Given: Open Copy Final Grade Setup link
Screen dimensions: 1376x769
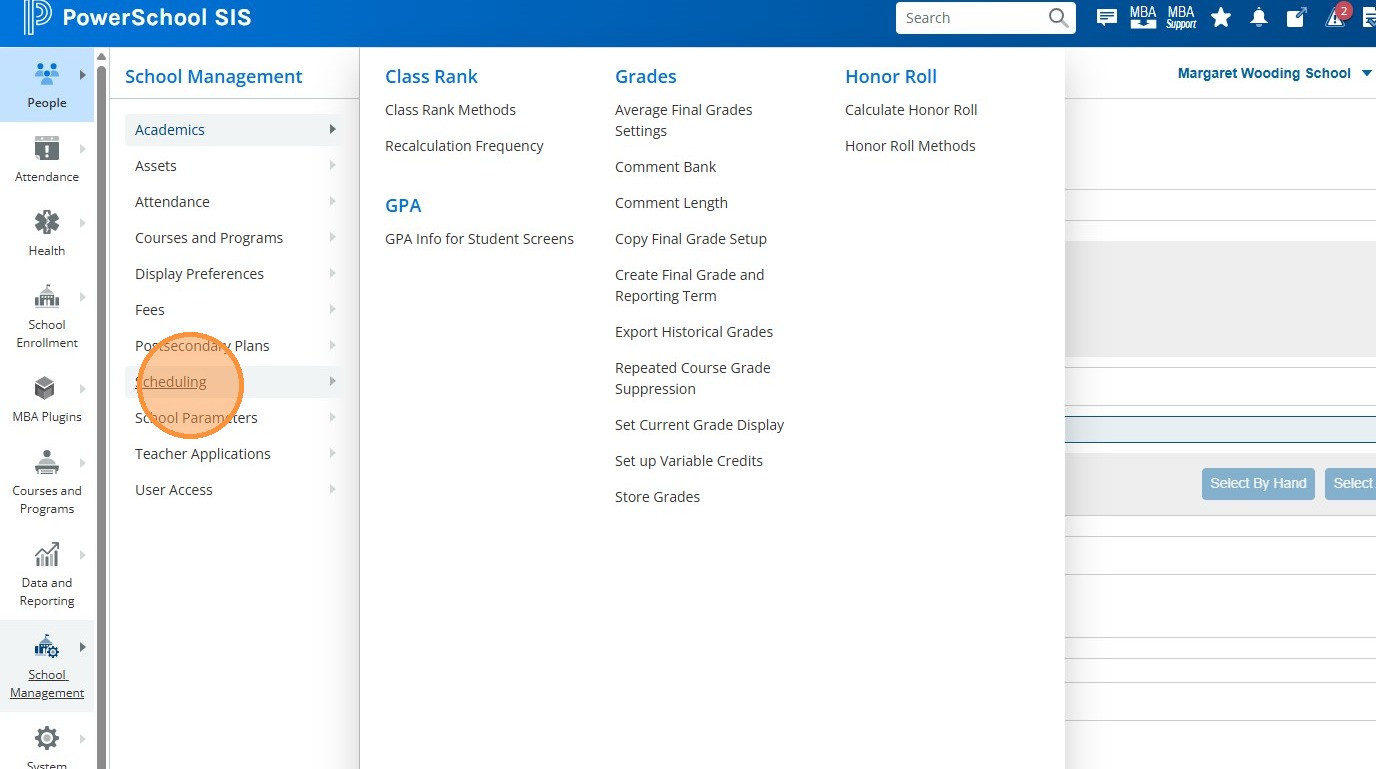Looking at the screenshot, I should (x=691, y=239).
